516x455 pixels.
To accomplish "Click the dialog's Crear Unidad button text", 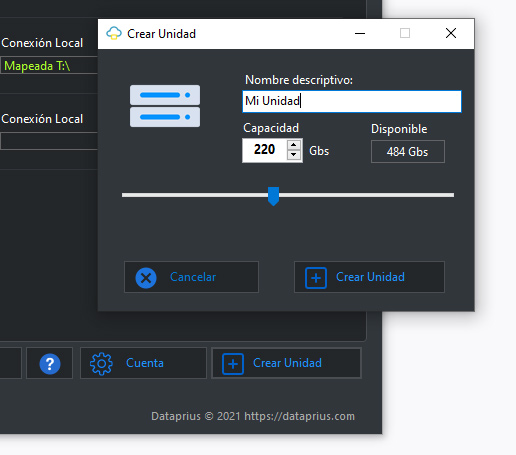I will 370,277.
